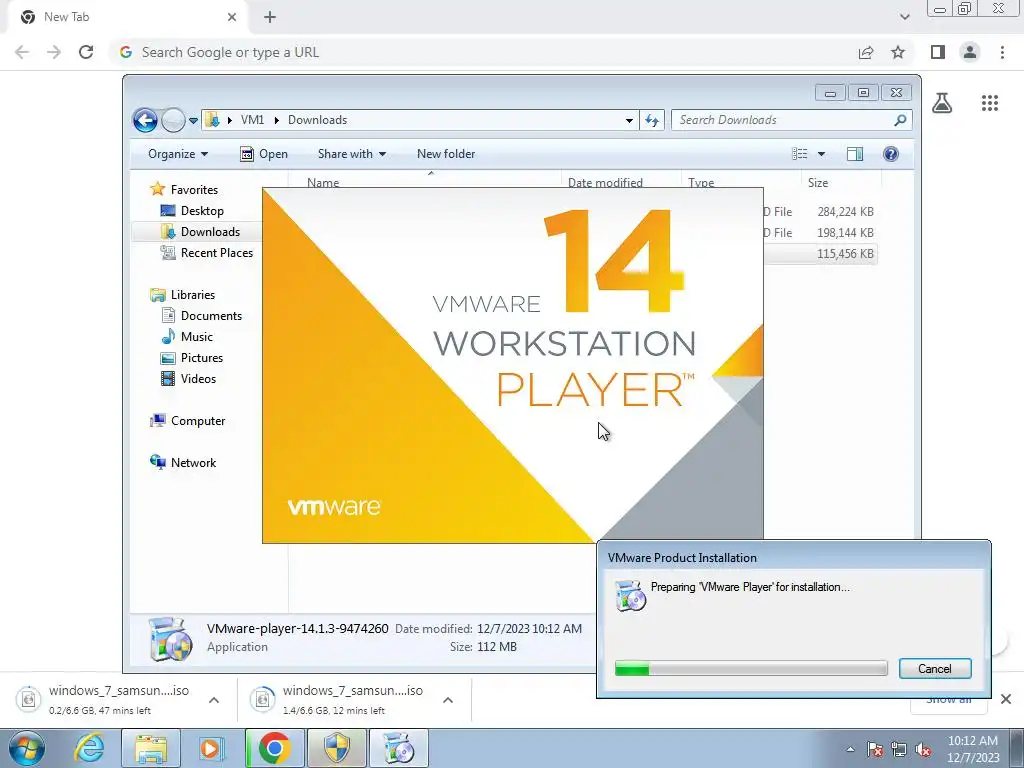1024x768 pixels.
Task: Open Windows Media Player from taskbar
Action: 211,748
